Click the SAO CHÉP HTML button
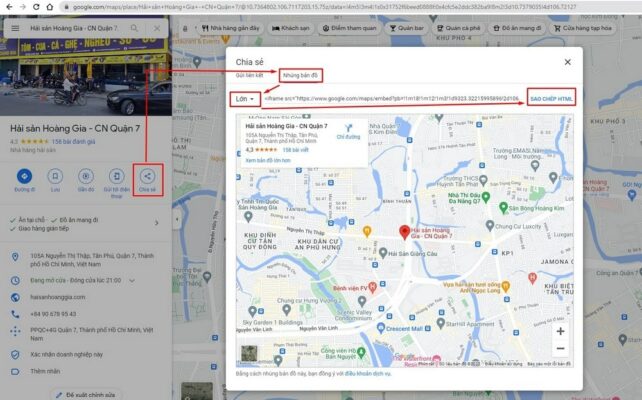Viewport: 642px width, 400px height. [551, 99]
